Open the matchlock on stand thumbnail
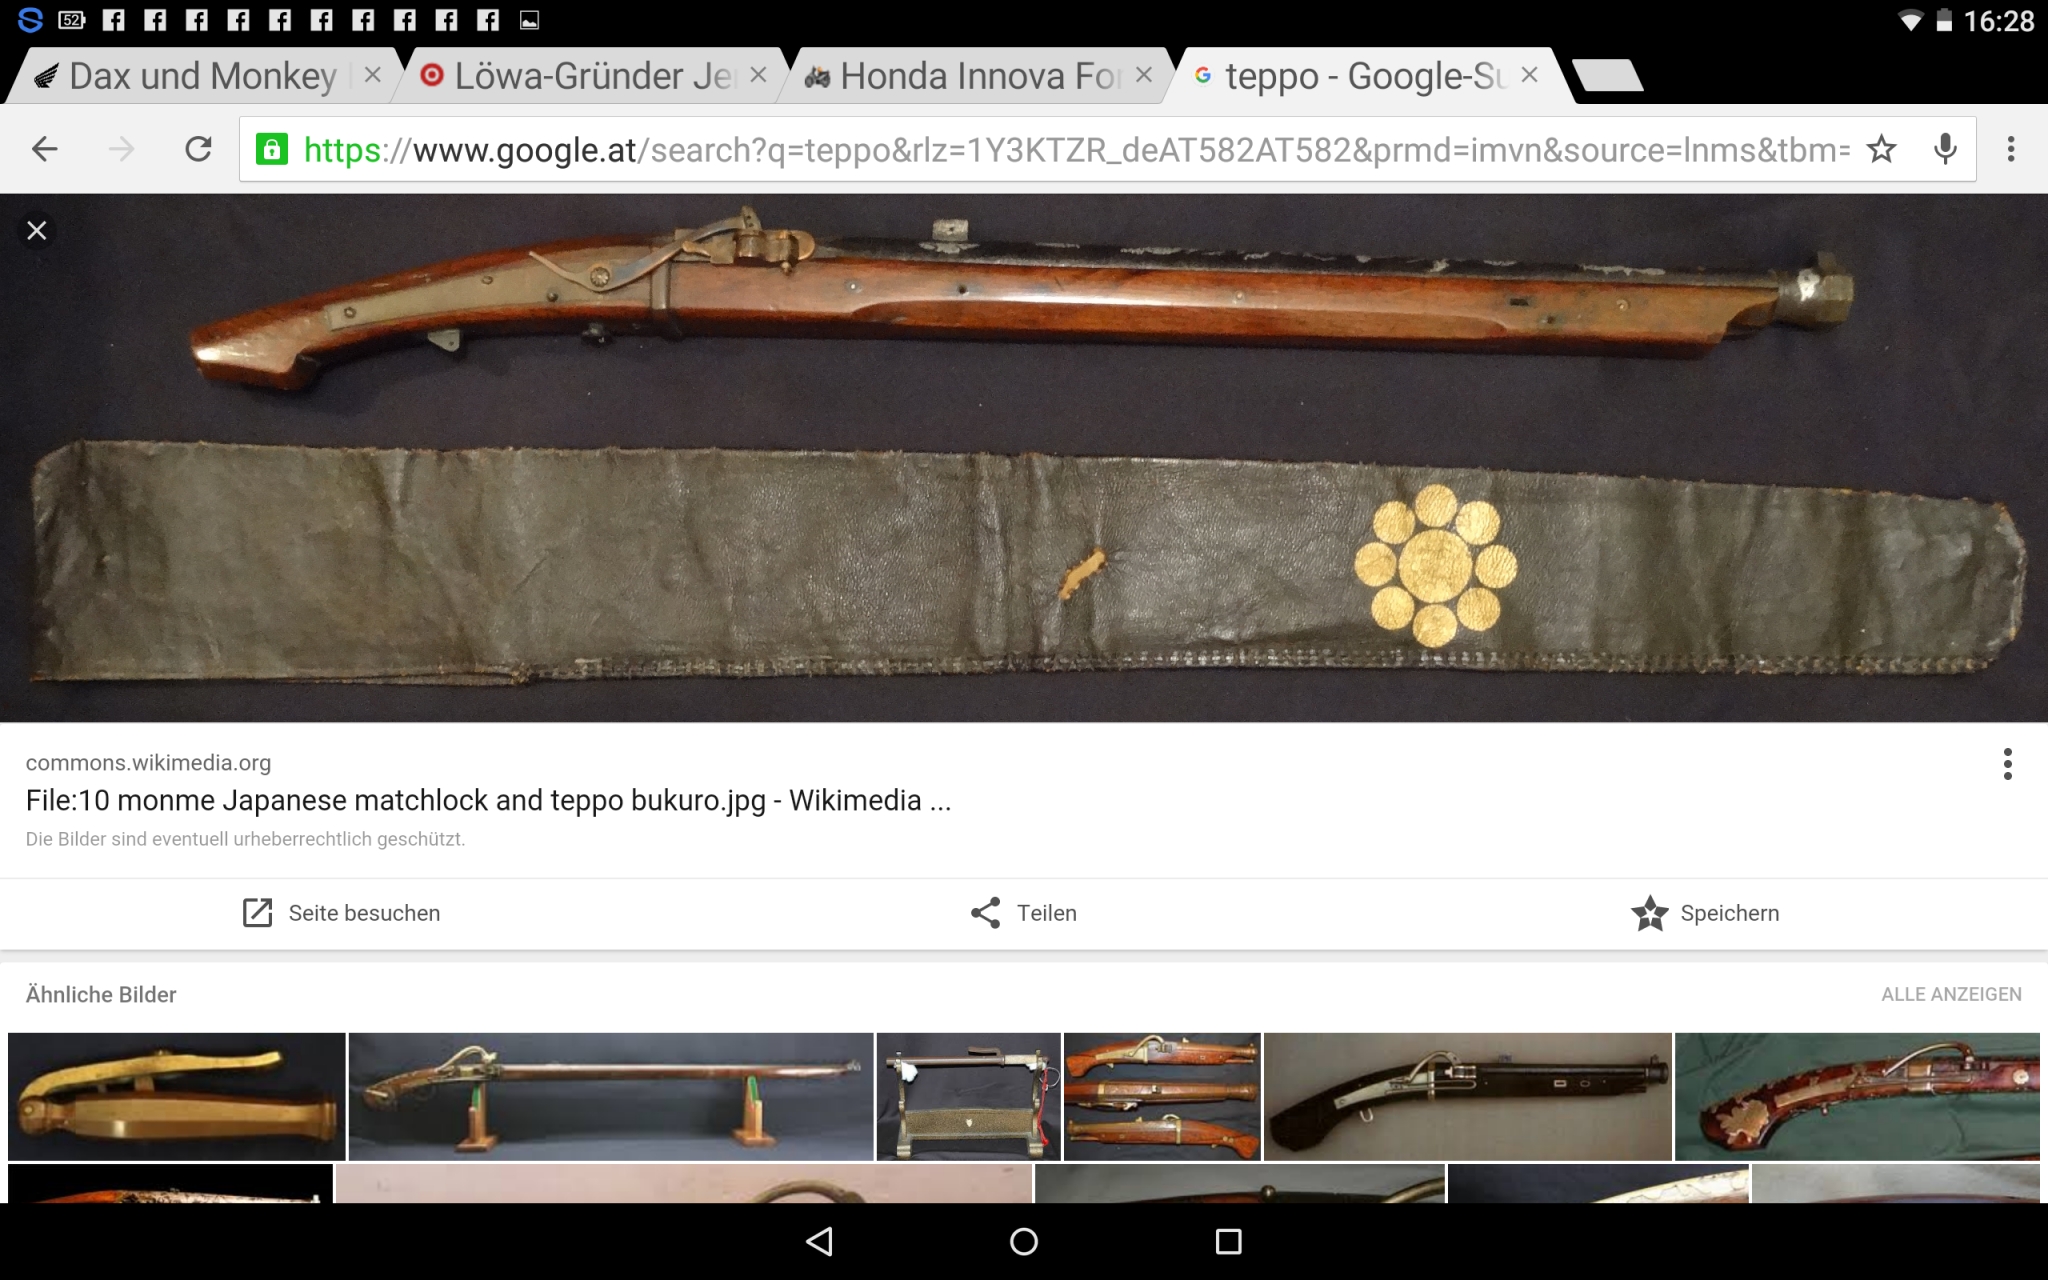This screenshot has width=2048, height=1280. 610,1096
